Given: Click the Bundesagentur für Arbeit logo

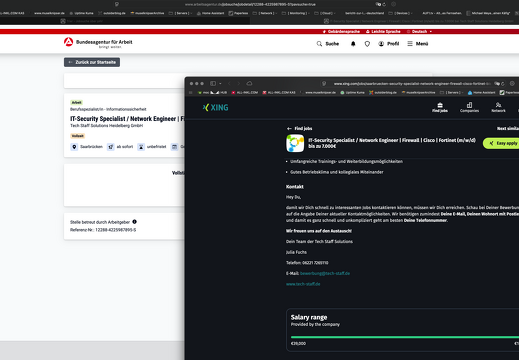Looking at the screenshot, I should point(98,43).
